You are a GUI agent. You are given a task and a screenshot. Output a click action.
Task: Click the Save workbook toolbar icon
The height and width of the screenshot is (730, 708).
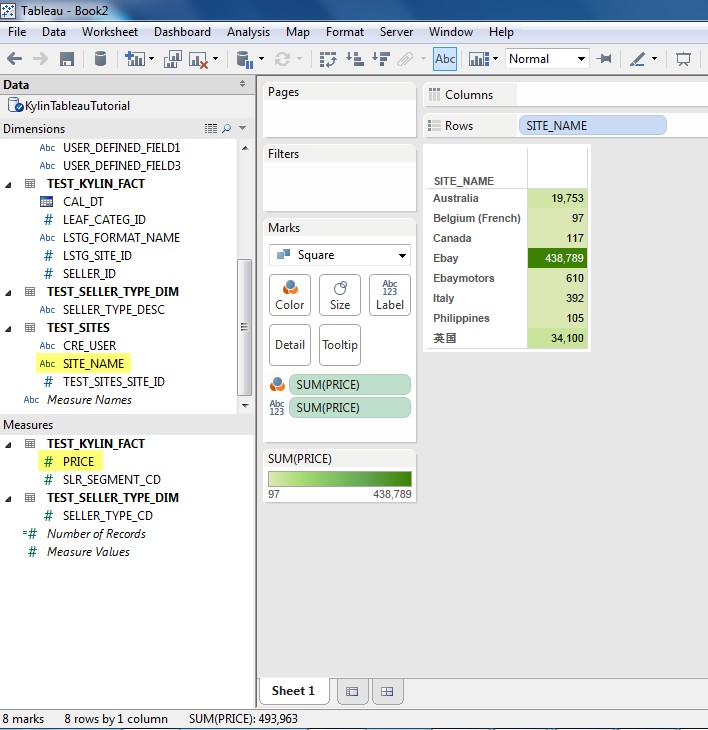coord(67,59)
